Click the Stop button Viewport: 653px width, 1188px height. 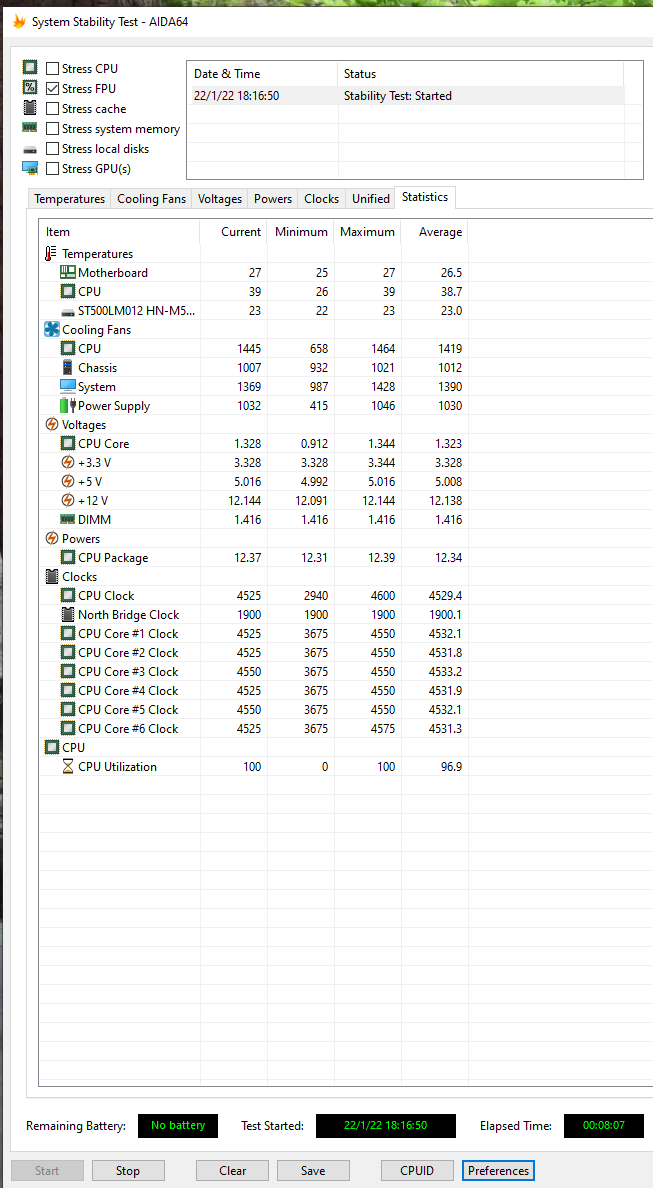[128, 1171]
